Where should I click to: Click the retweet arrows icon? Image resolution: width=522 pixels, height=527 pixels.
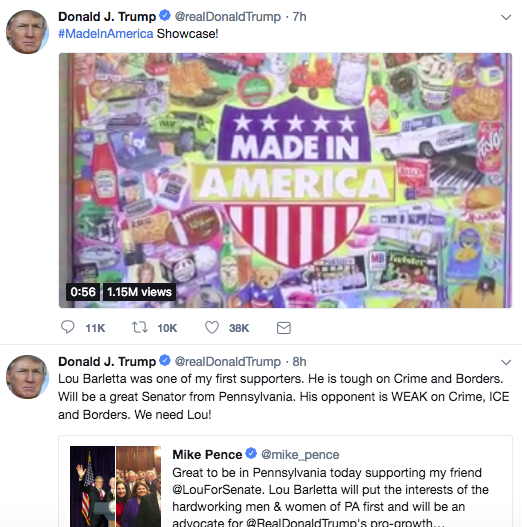click(x=139, y=327)
